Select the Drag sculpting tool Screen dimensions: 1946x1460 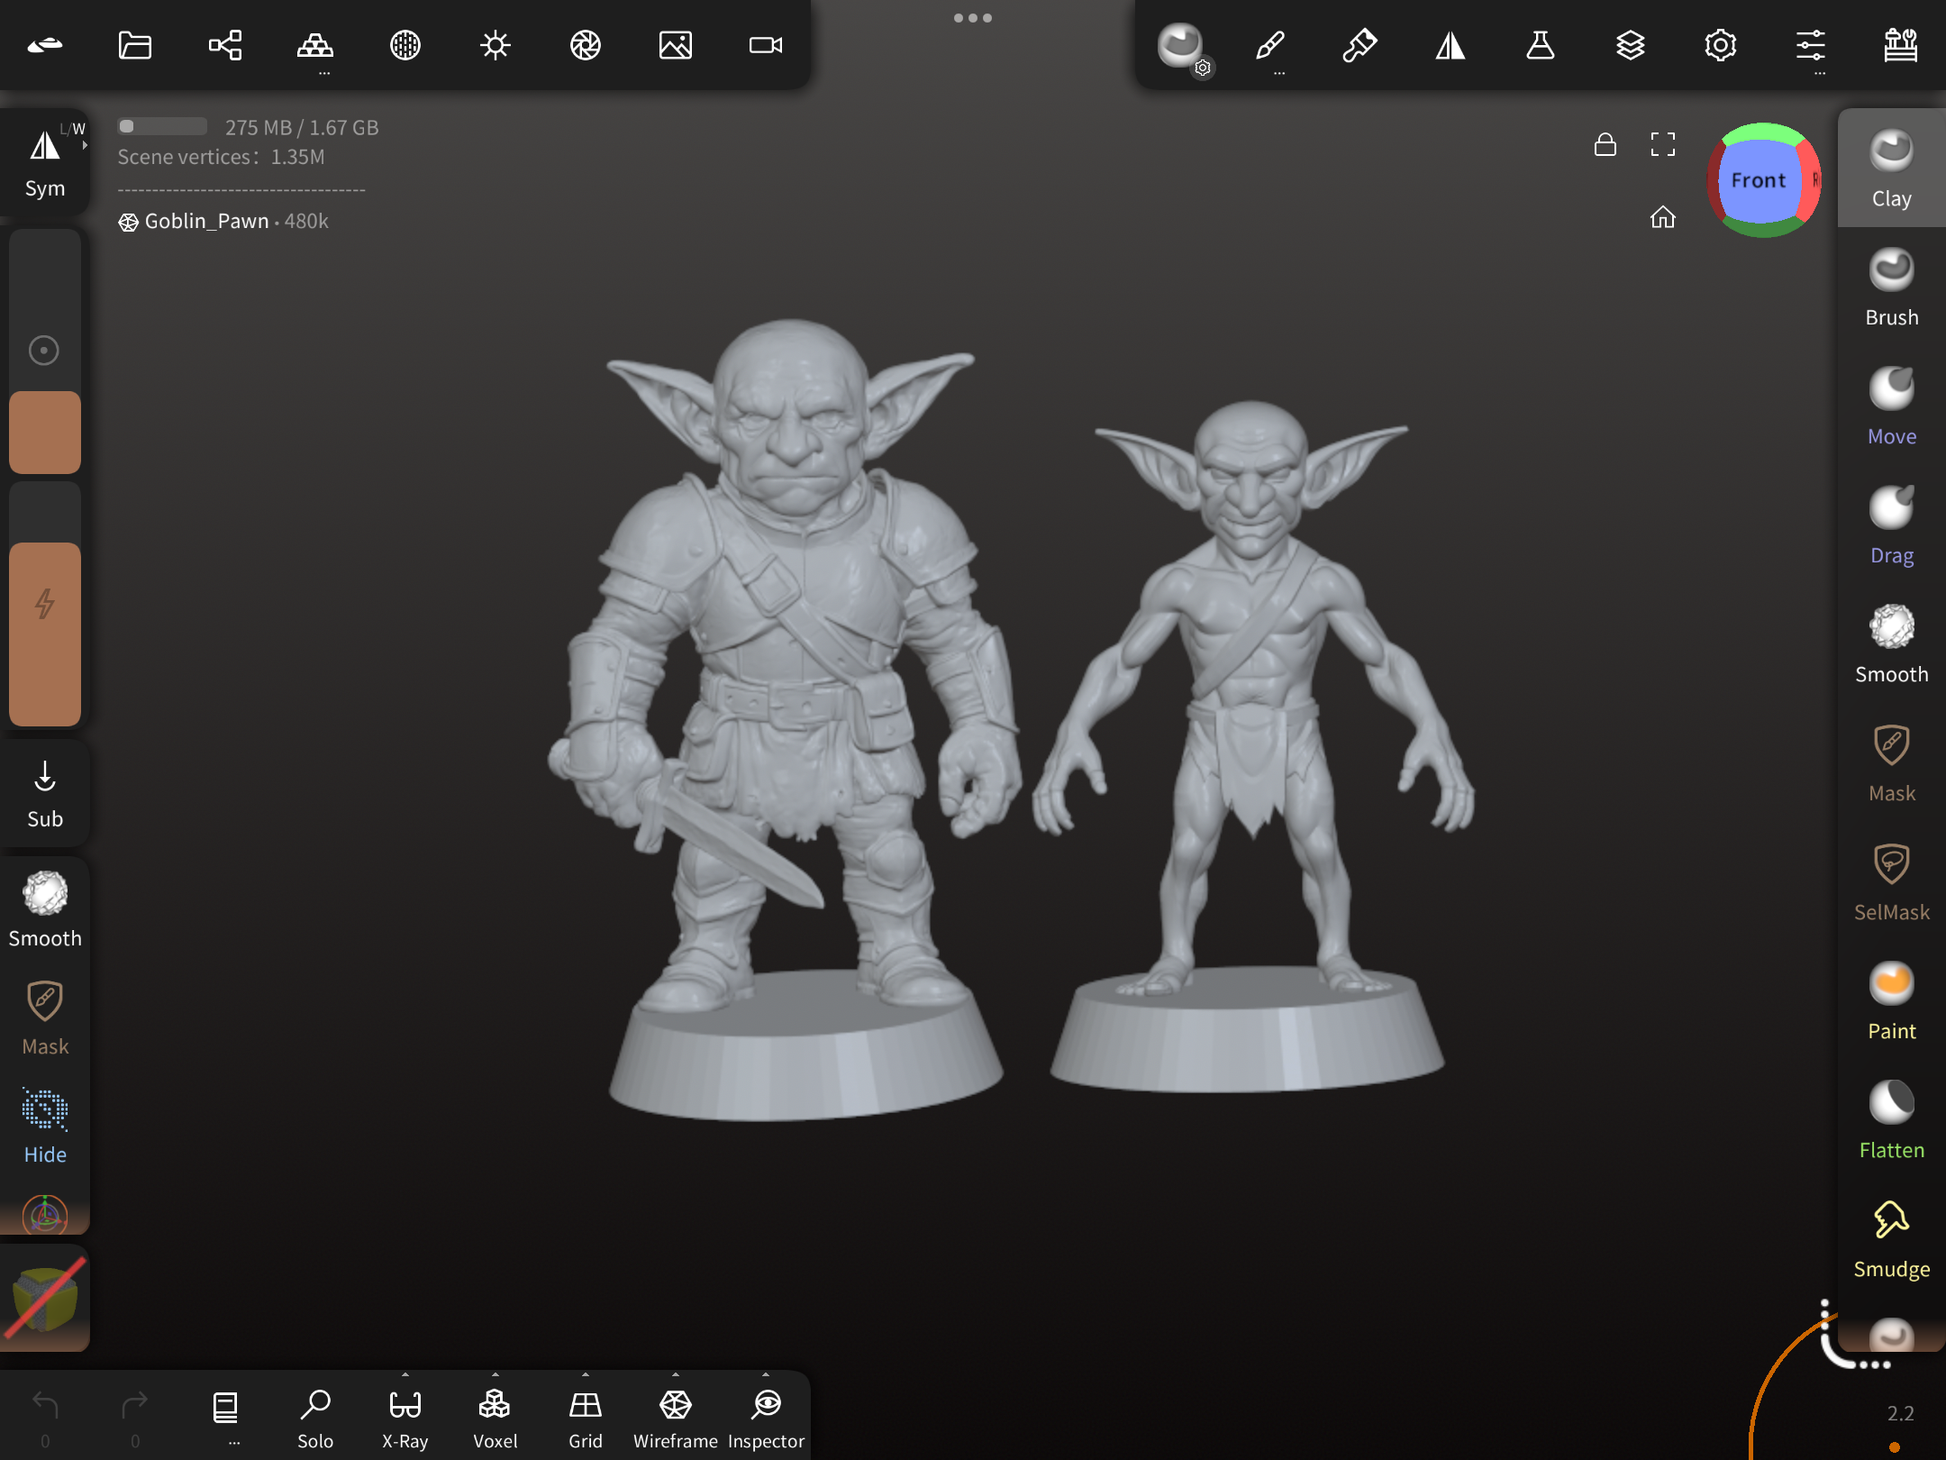1890,525
